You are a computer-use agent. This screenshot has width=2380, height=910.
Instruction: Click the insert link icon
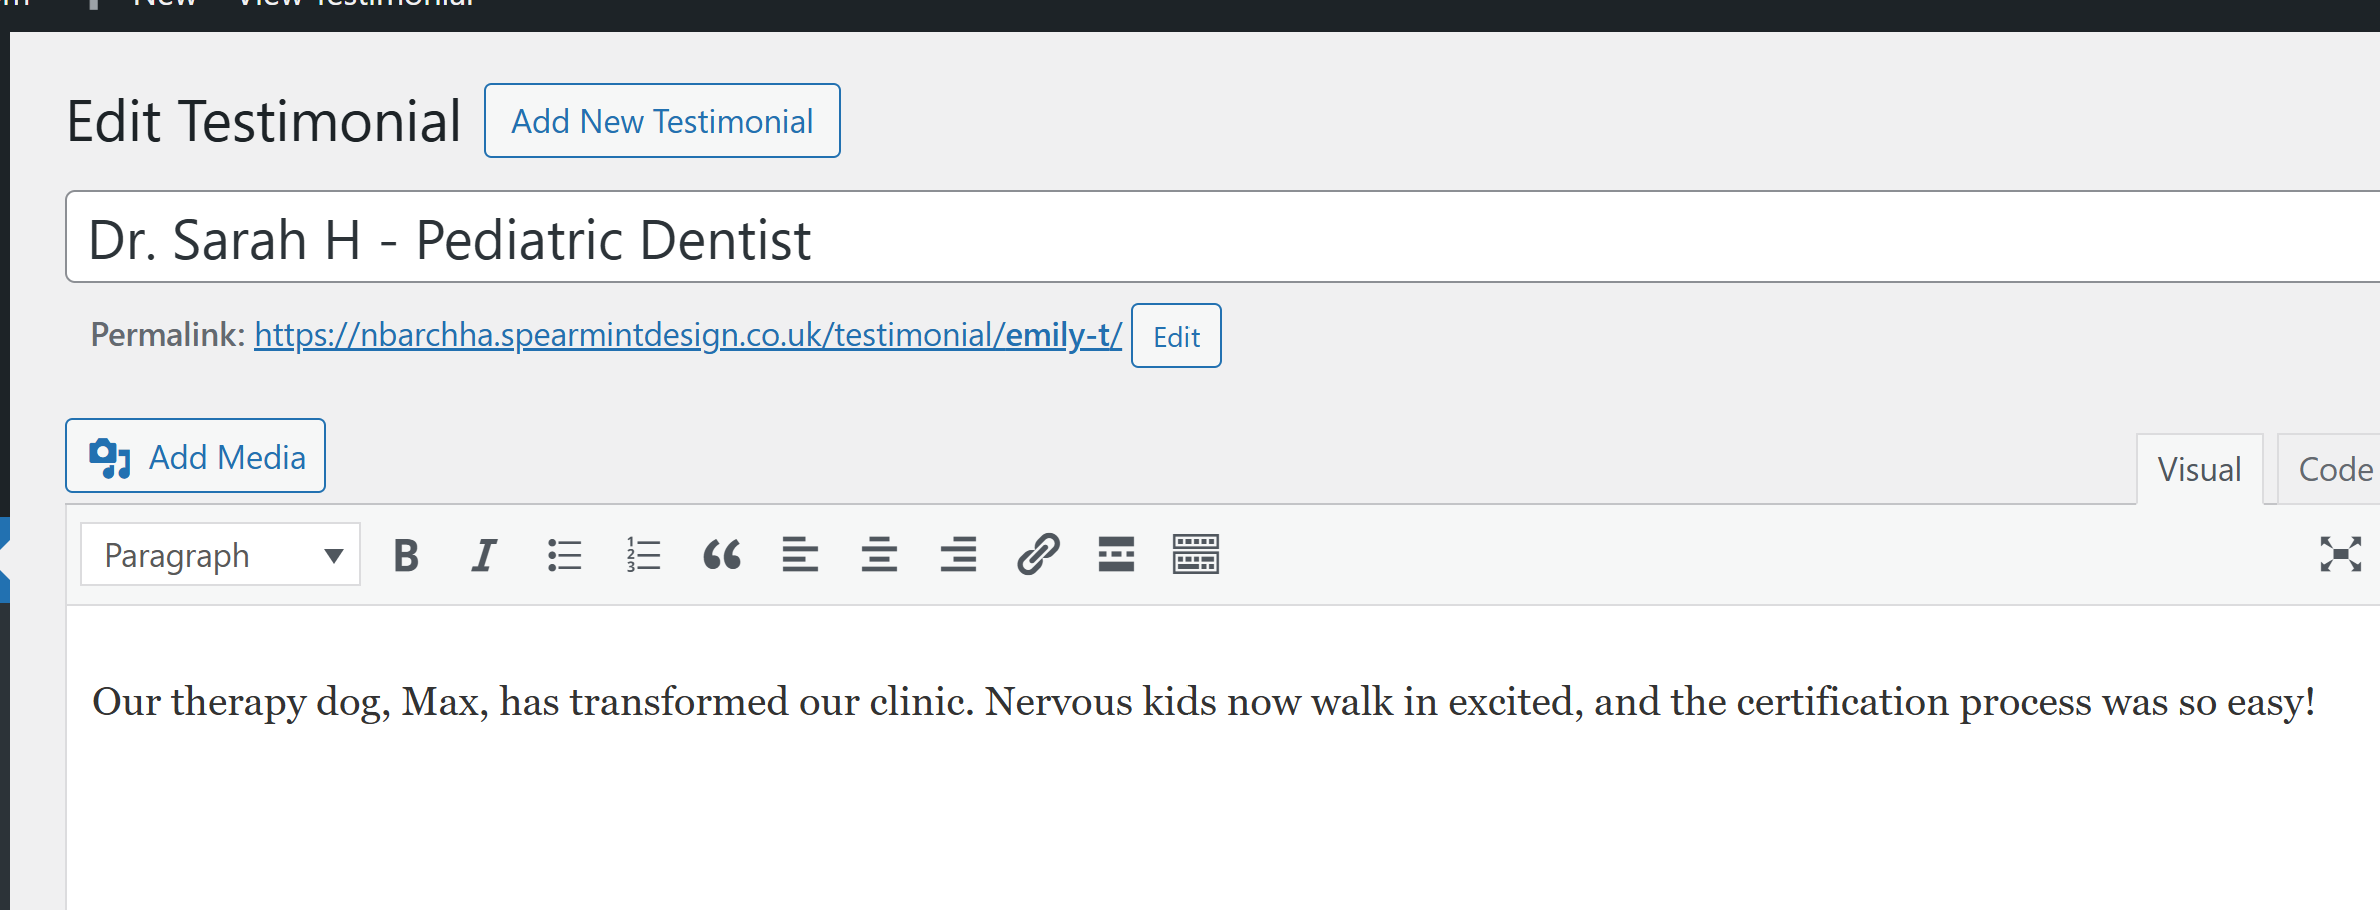1038,555
